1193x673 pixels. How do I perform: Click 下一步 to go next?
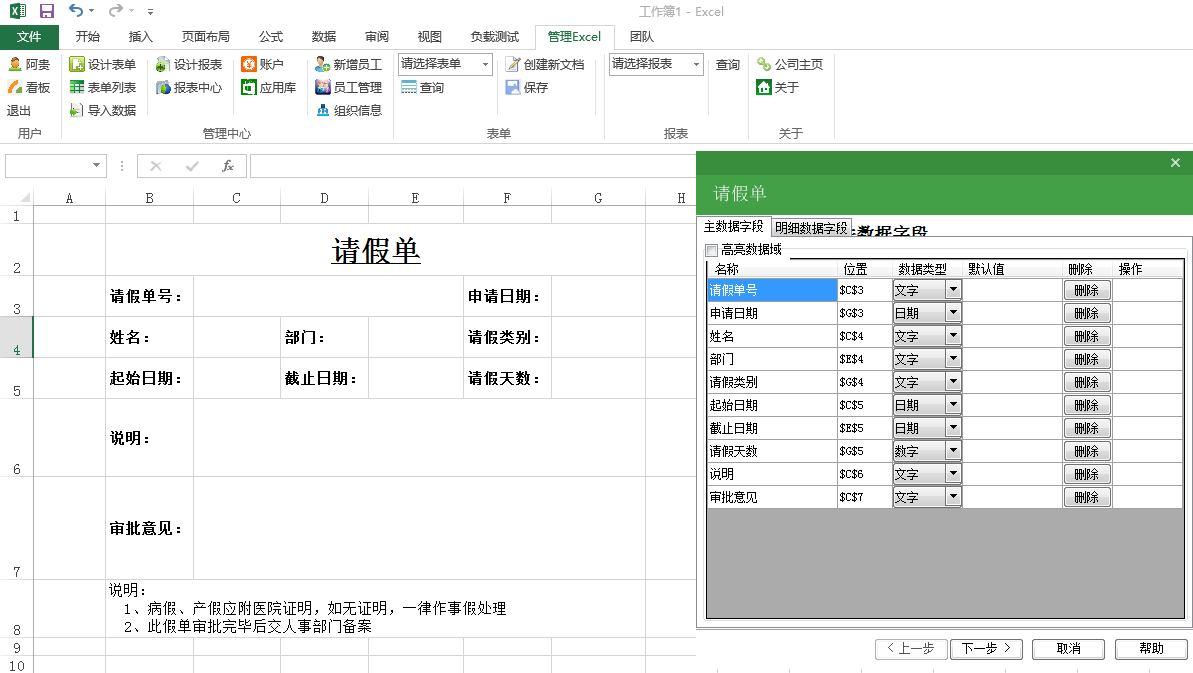point(986,649)
